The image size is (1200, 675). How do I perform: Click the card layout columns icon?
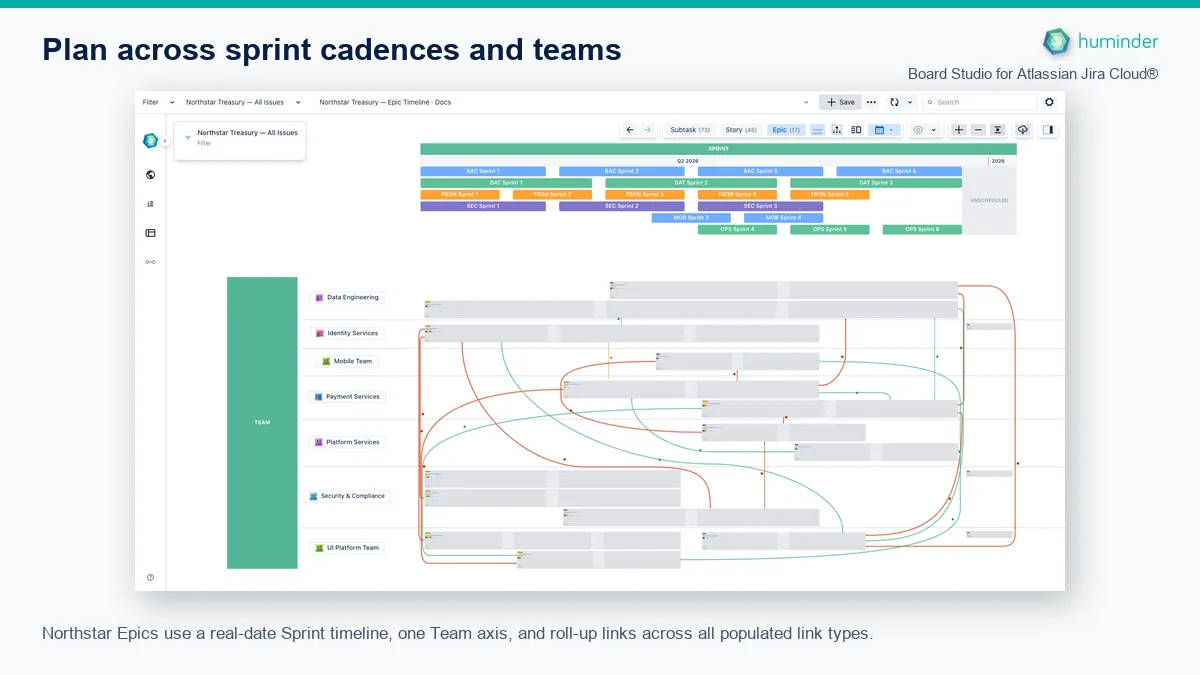856,130
